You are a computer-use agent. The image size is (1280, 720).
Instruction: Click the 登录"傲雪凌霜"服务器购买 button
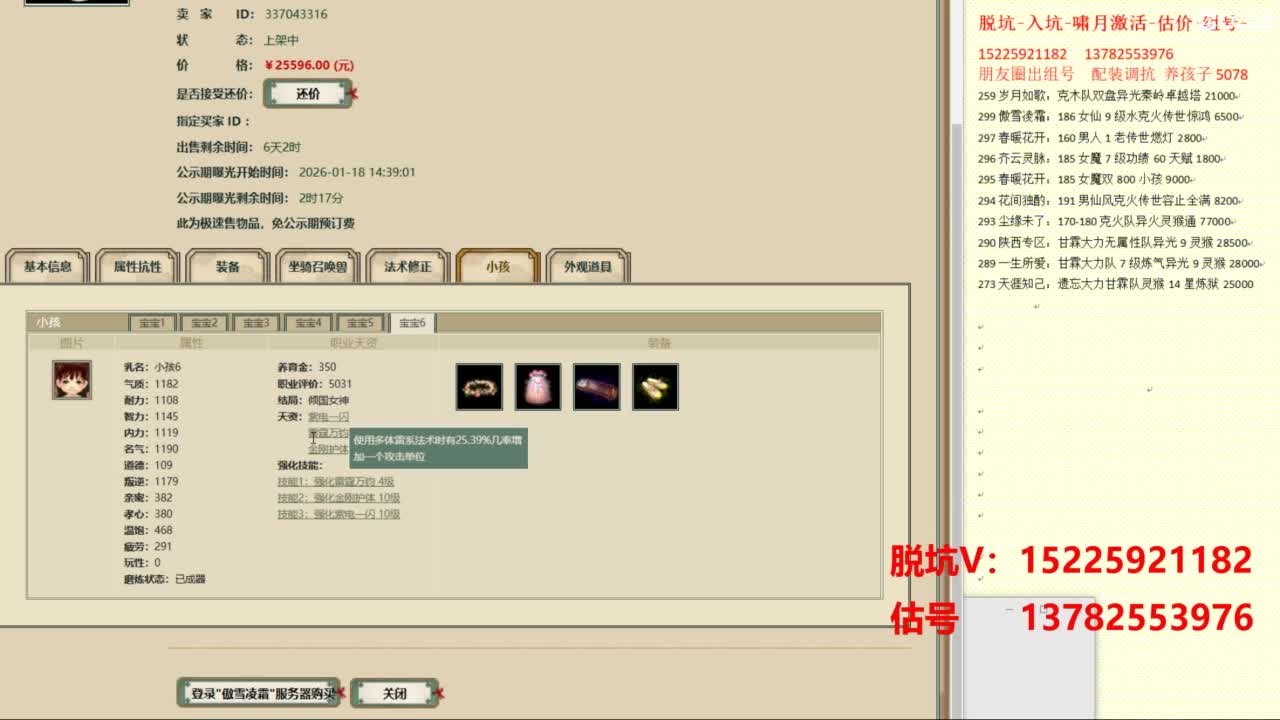pos(258,693)
